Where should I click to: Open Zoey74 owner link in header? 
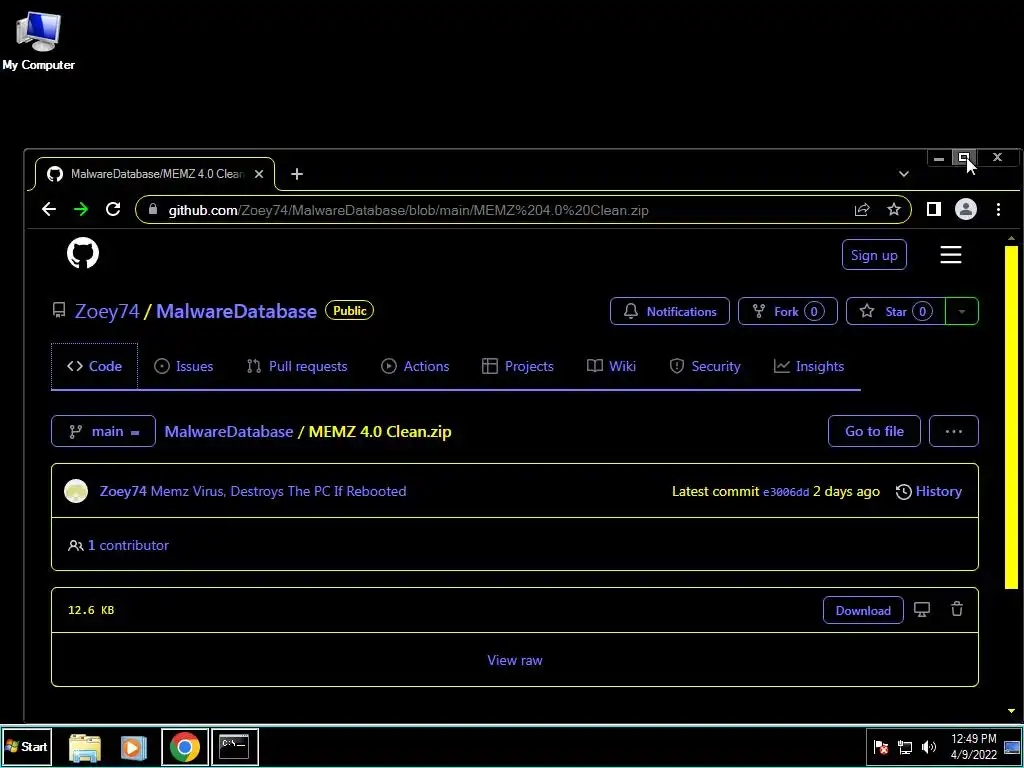107,312
